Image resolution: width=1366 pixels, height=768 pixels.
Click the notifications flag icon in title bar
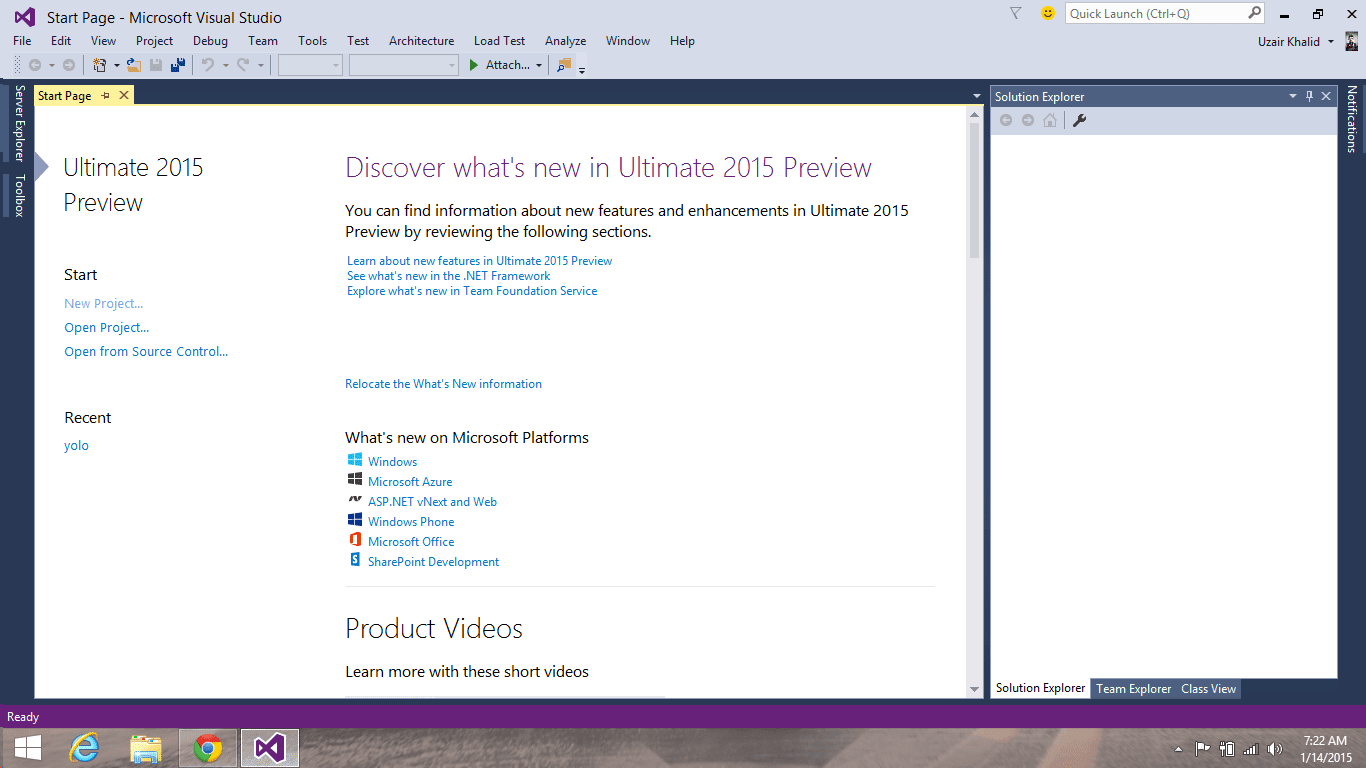point(1016,13)
